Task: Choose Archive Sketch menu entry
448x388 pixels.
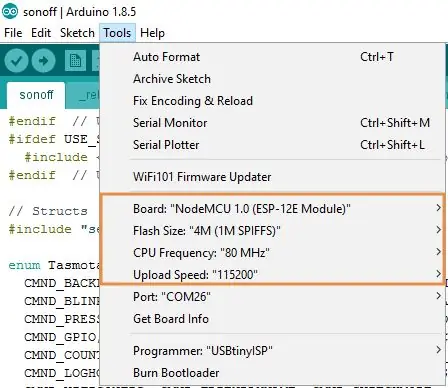Action: 273,79
